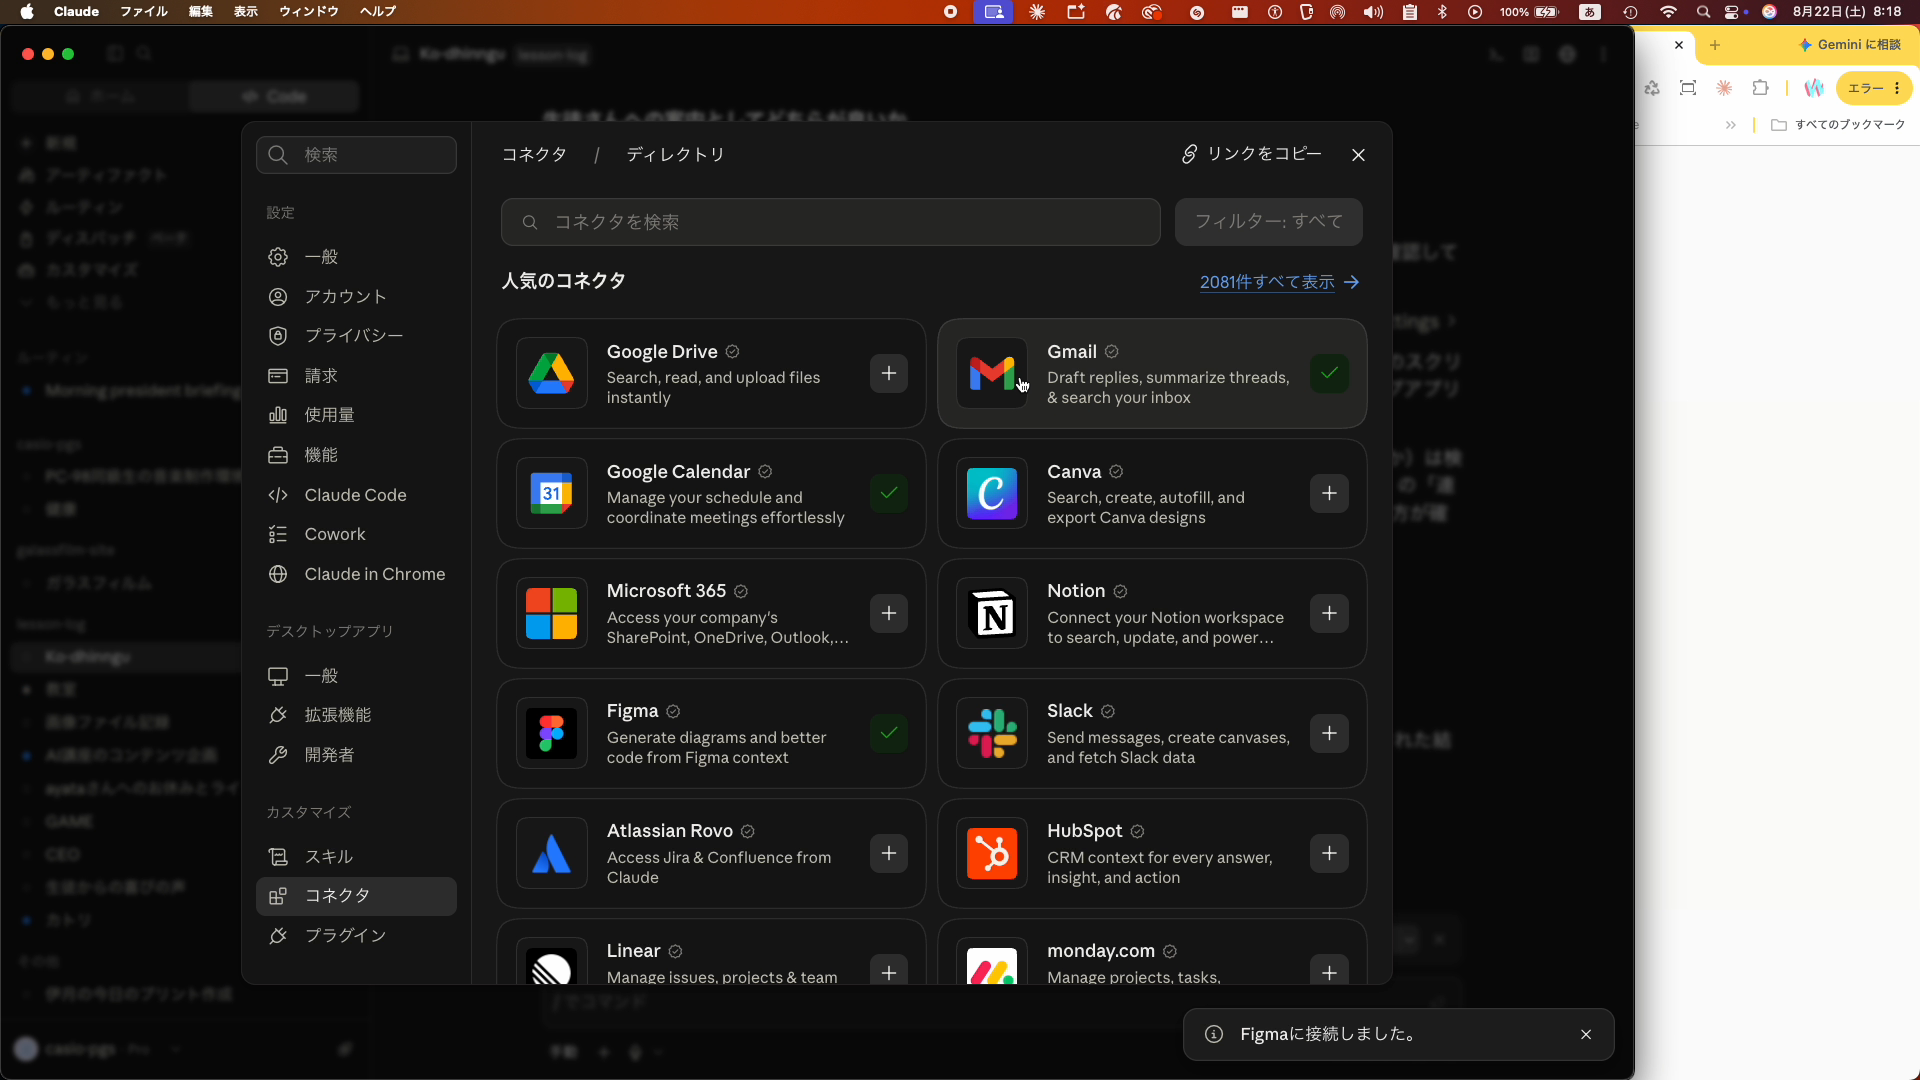This screenshot has height=1080, width=1920.
Task: Click the volume icon in menu bar
Action: (1374, 12)
